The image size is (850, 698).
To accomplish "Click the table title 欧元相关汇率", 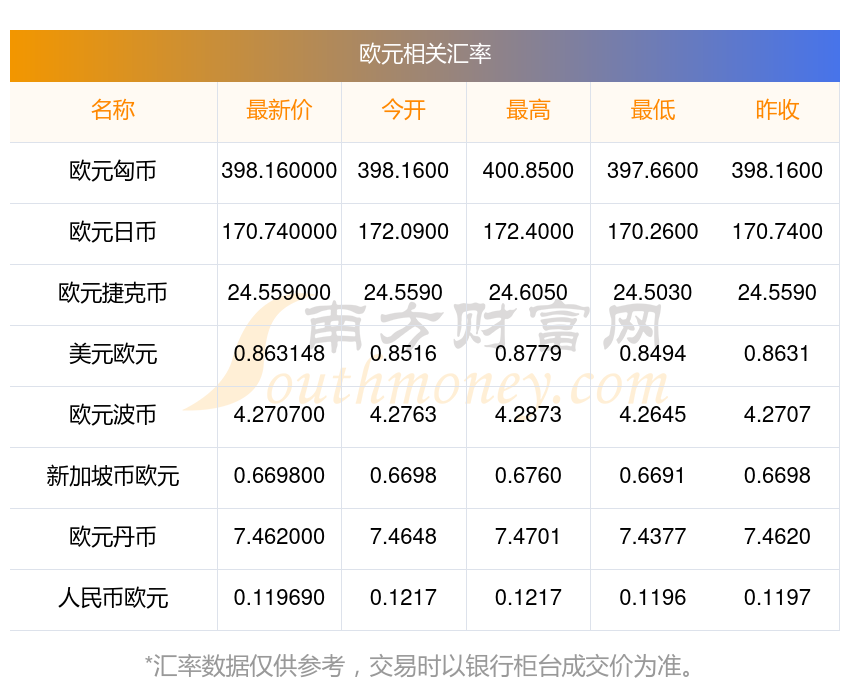I will 425,54.
